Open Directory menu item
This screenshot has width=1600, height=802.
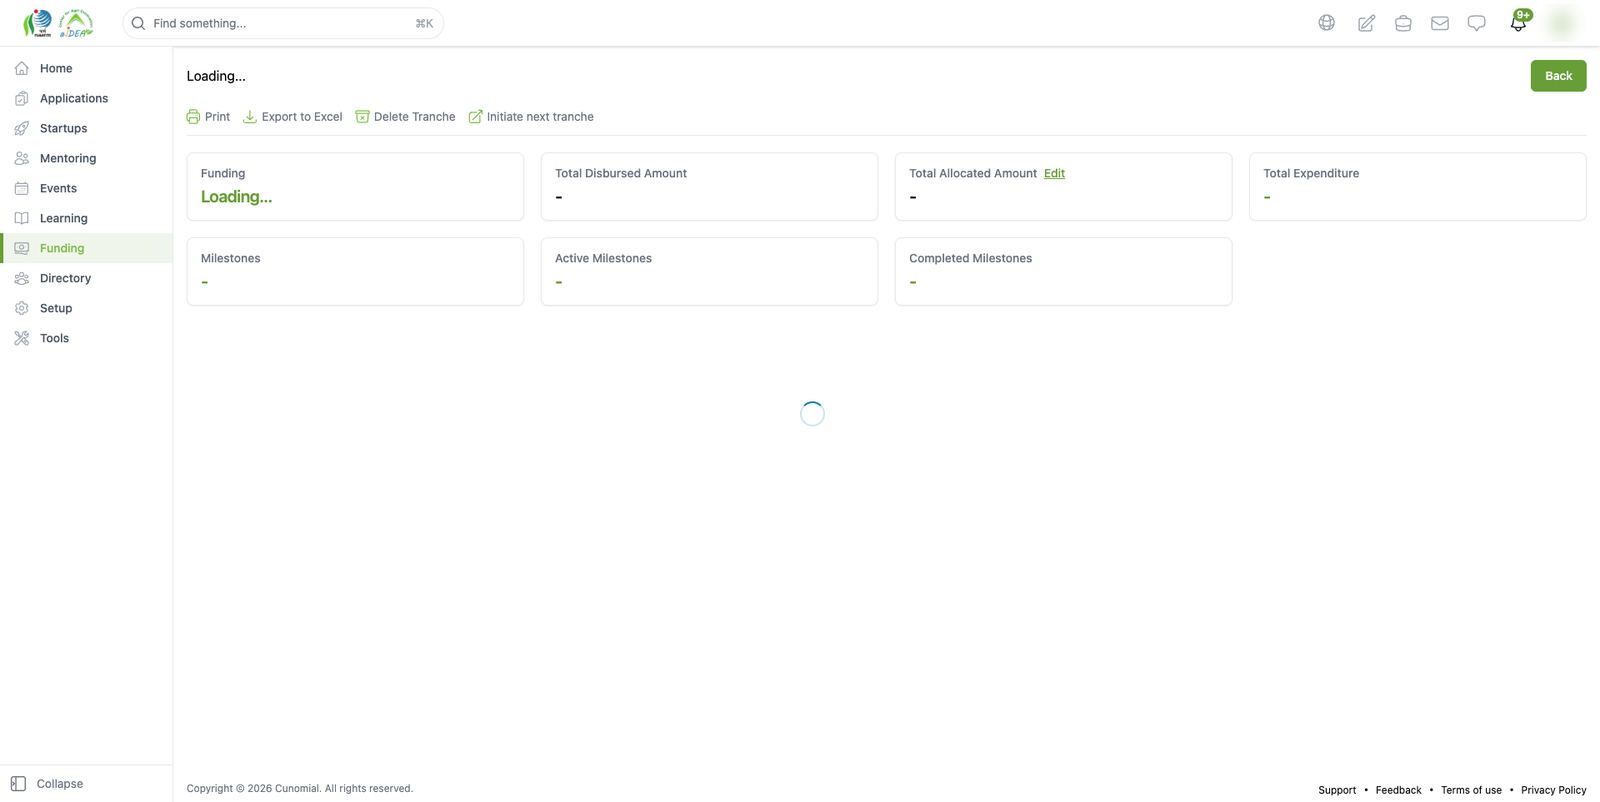tap(86, 278)
